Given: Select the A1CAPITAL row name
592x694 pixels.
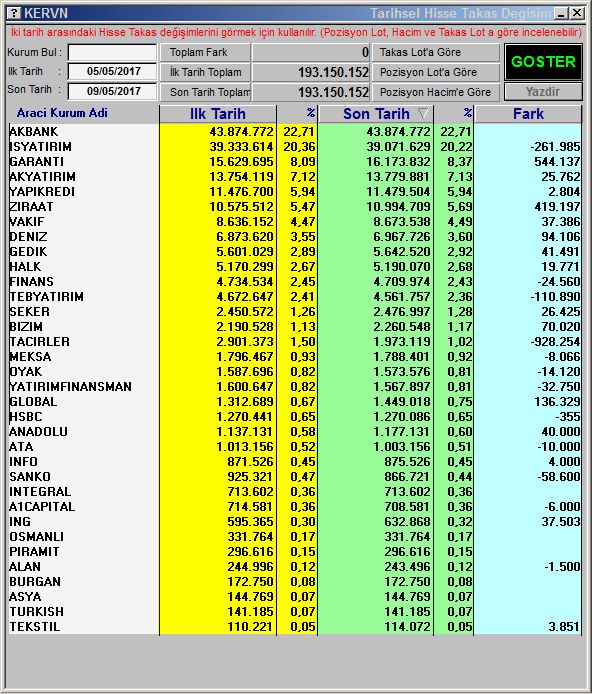Looking at the screenshot, I should click(42, 507).
